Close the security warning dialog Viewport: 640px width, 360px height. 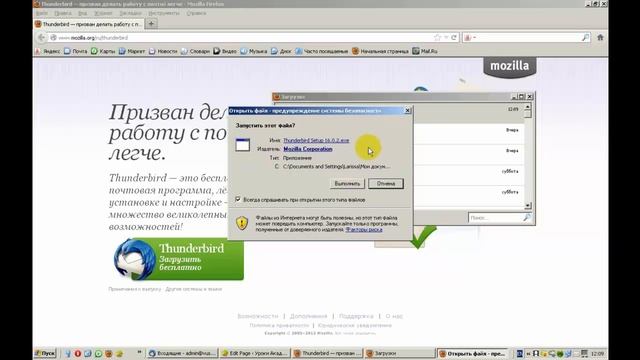click(407, 111)
